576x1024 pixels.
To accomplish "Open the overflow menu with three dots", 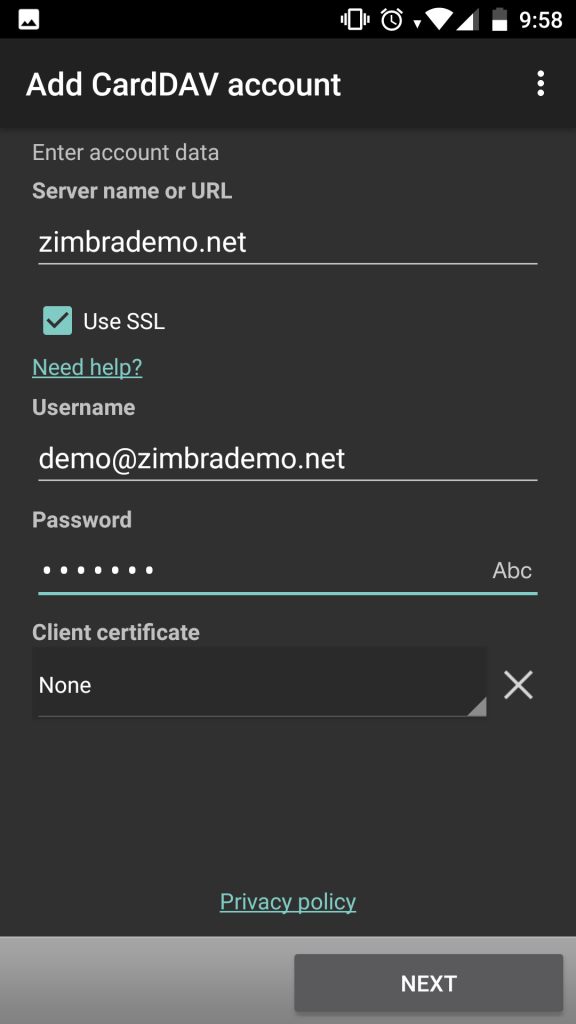I will tap(540, 84).
